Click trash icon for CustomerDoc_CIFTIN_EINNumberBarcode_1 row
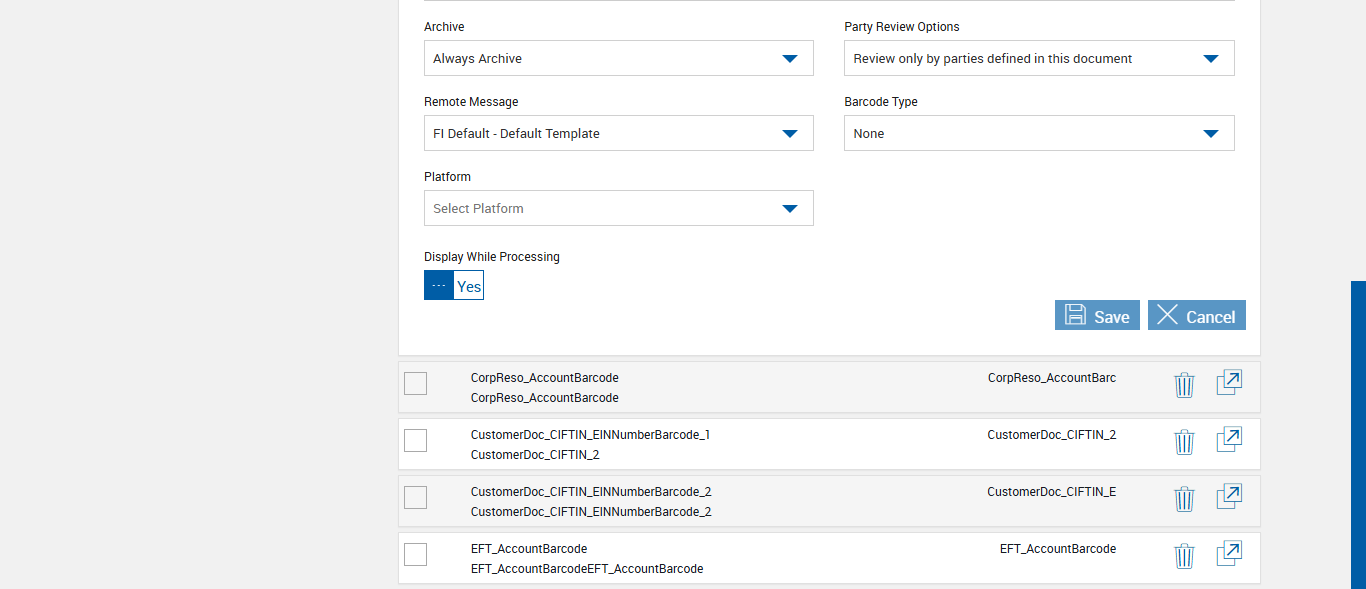The width and height of the screenshot is (1366, 589). coord(1184,442)
